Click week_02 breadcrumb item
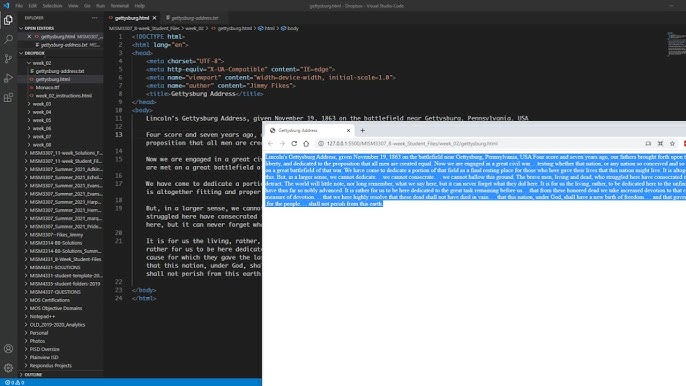Screen dimensions: 686x386 pos(194,28)
